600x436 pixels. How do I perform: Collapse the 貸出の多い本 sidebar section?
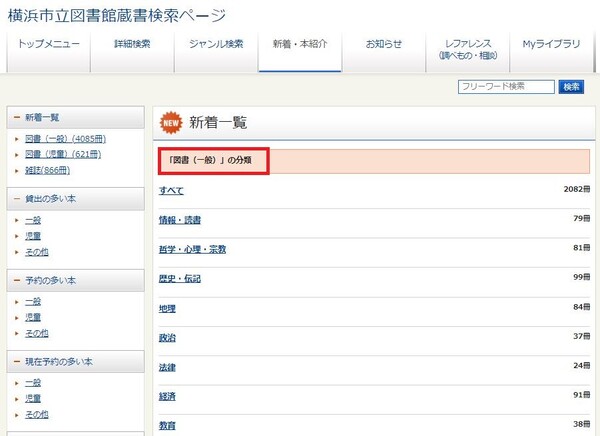tap(17, 199)
